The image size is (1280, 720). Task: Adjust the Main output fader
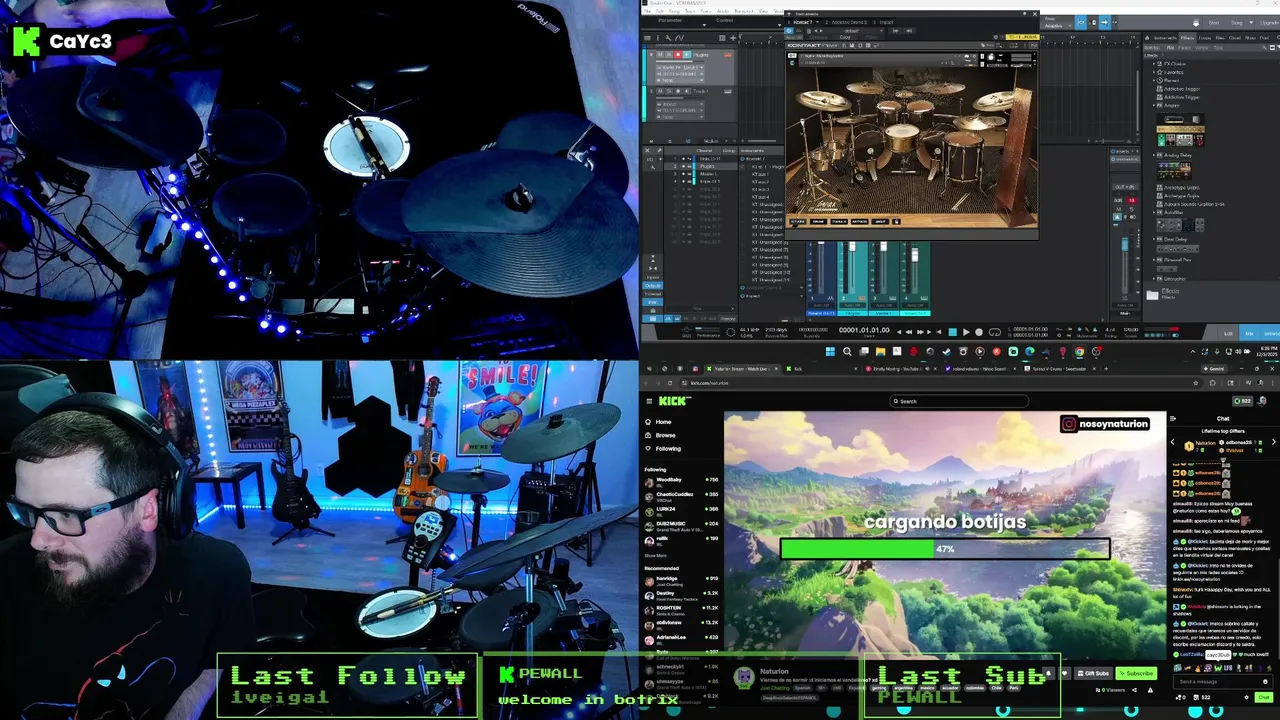[1125, 244]
